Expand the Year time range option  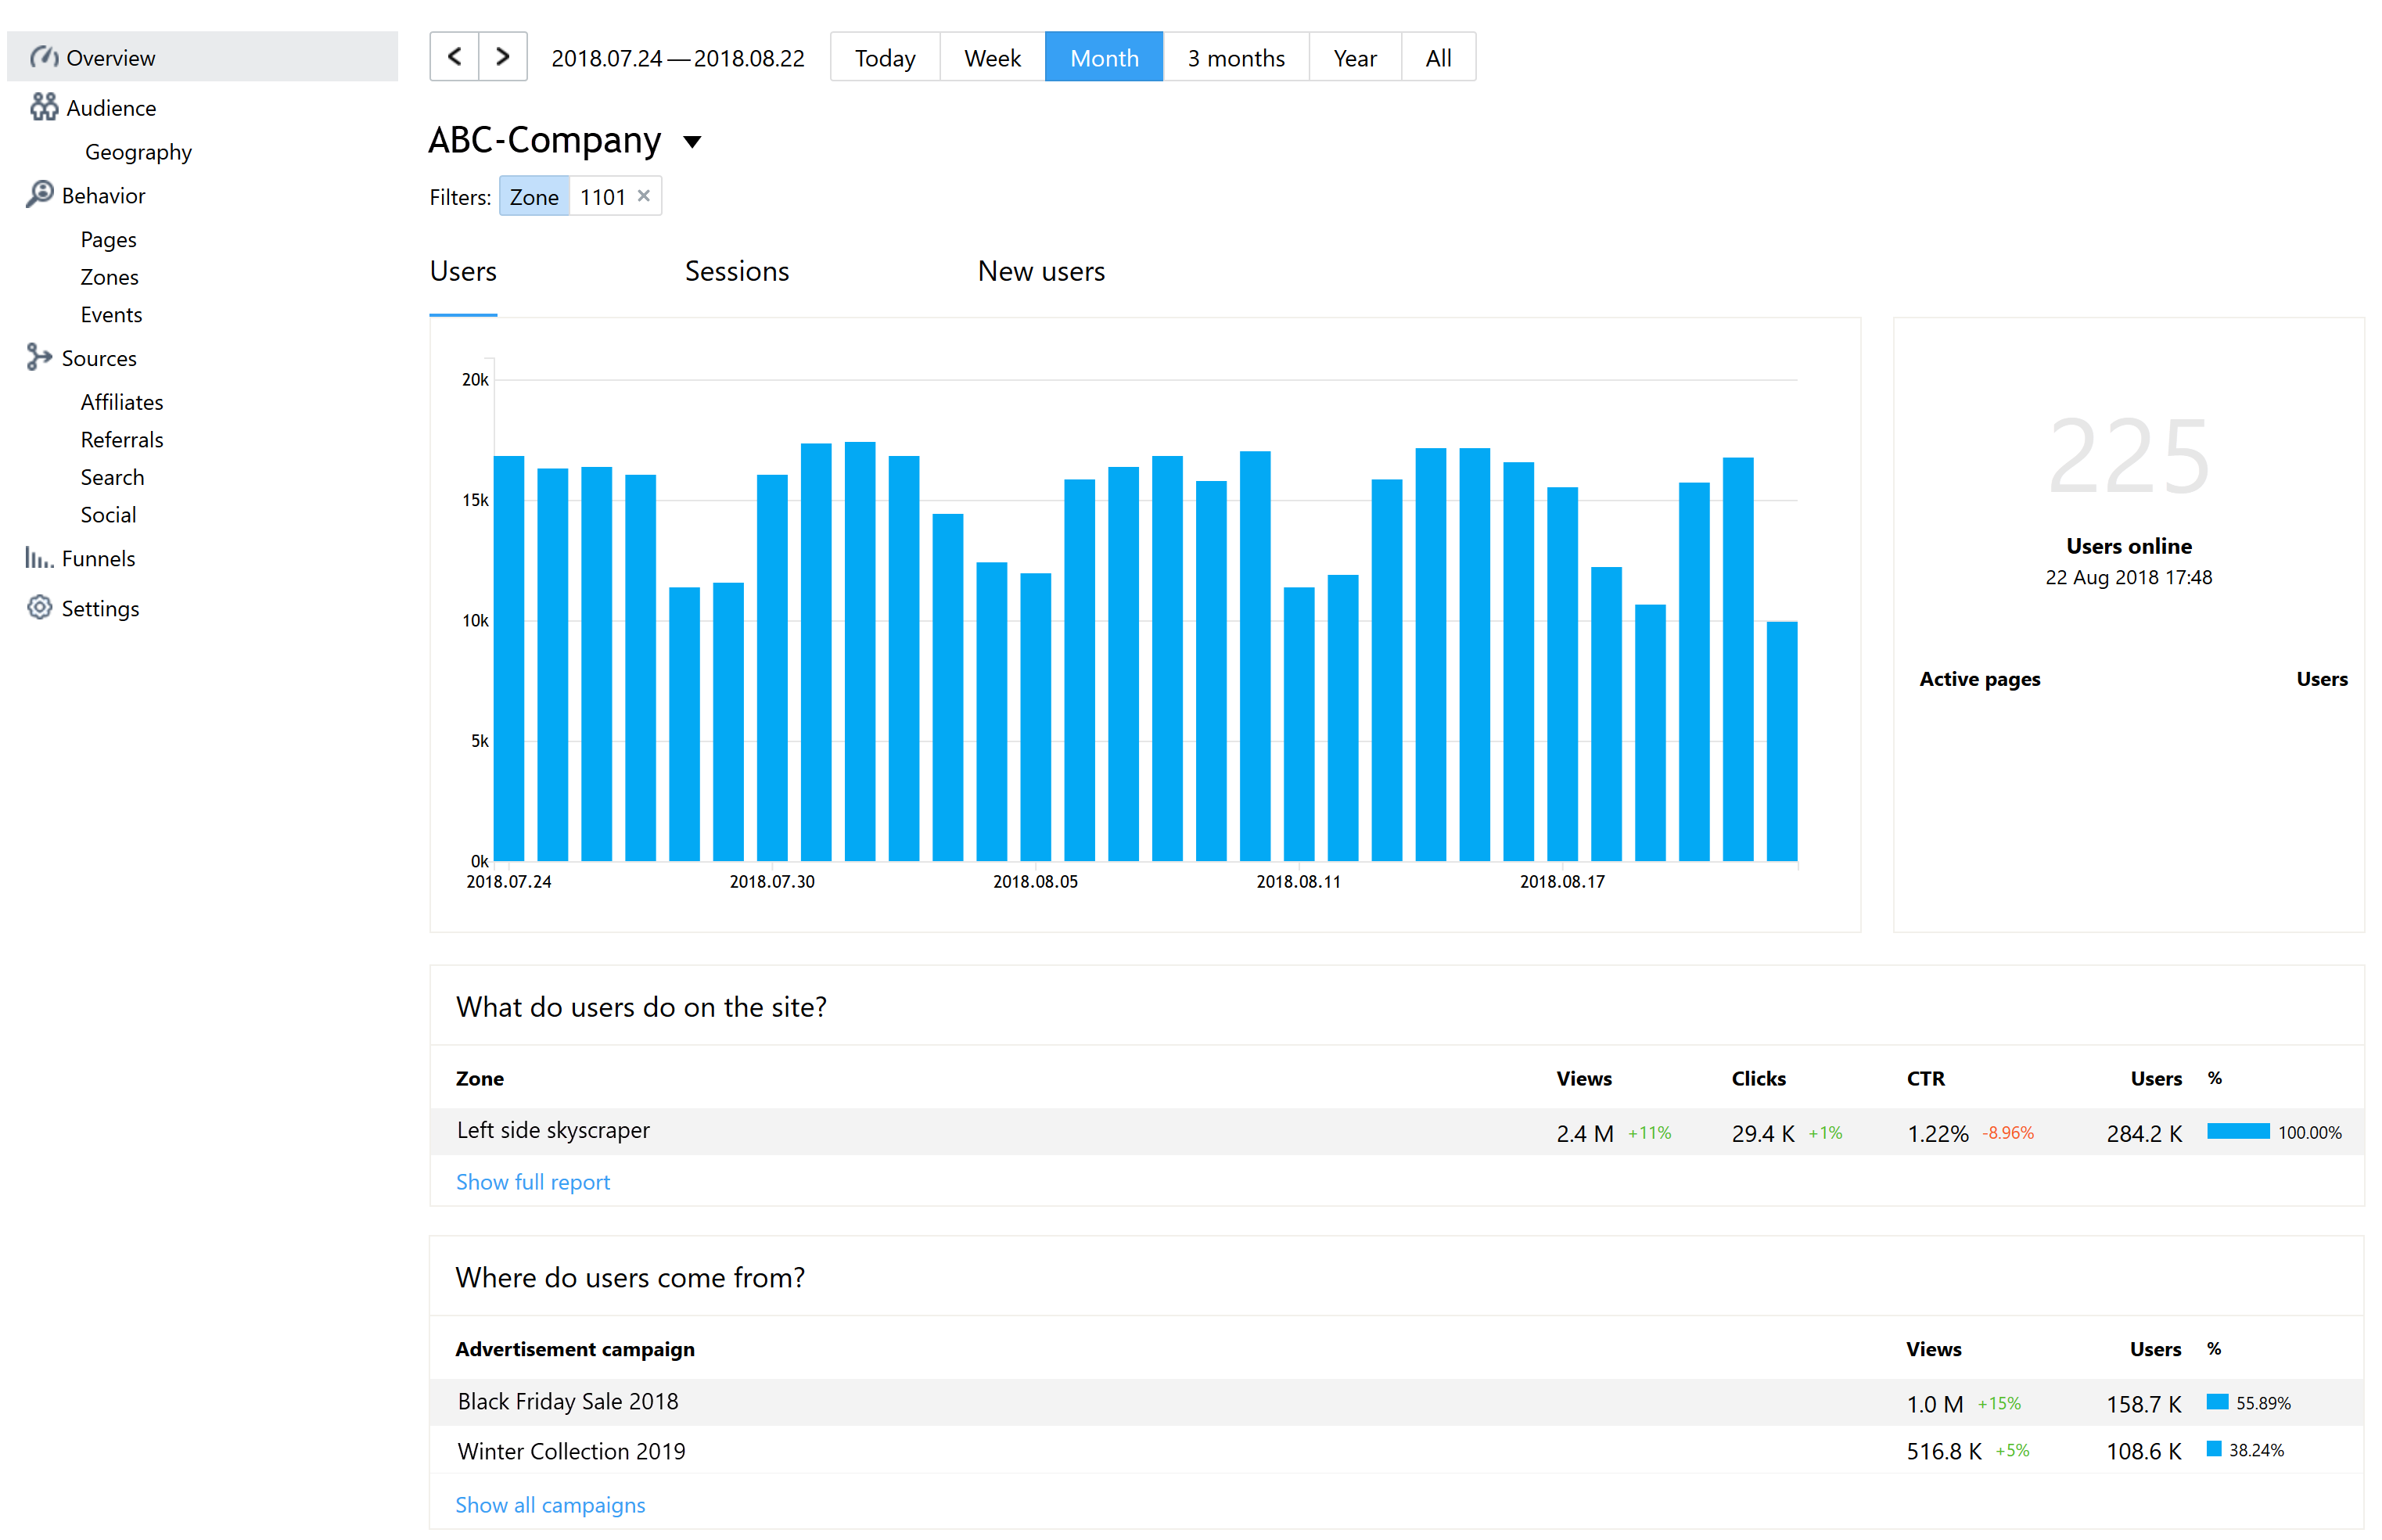click(x=1353, y=56)
